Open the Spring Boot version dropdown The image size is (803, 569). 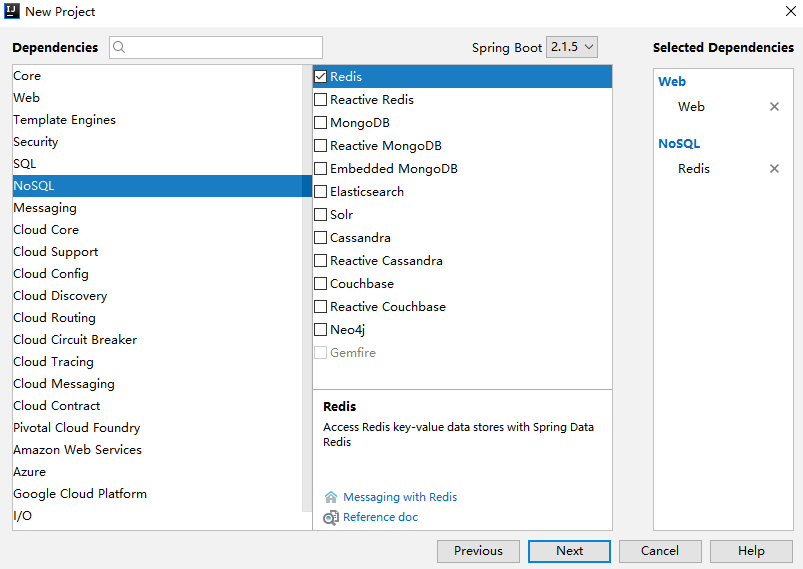(572, 47)
